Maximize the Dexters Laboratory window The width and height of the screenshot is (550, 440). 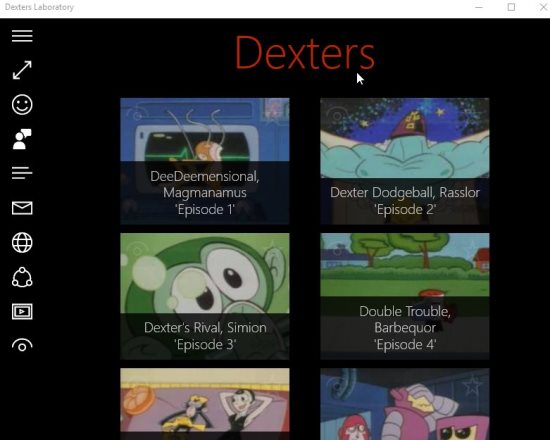click(x=511, y=7)
